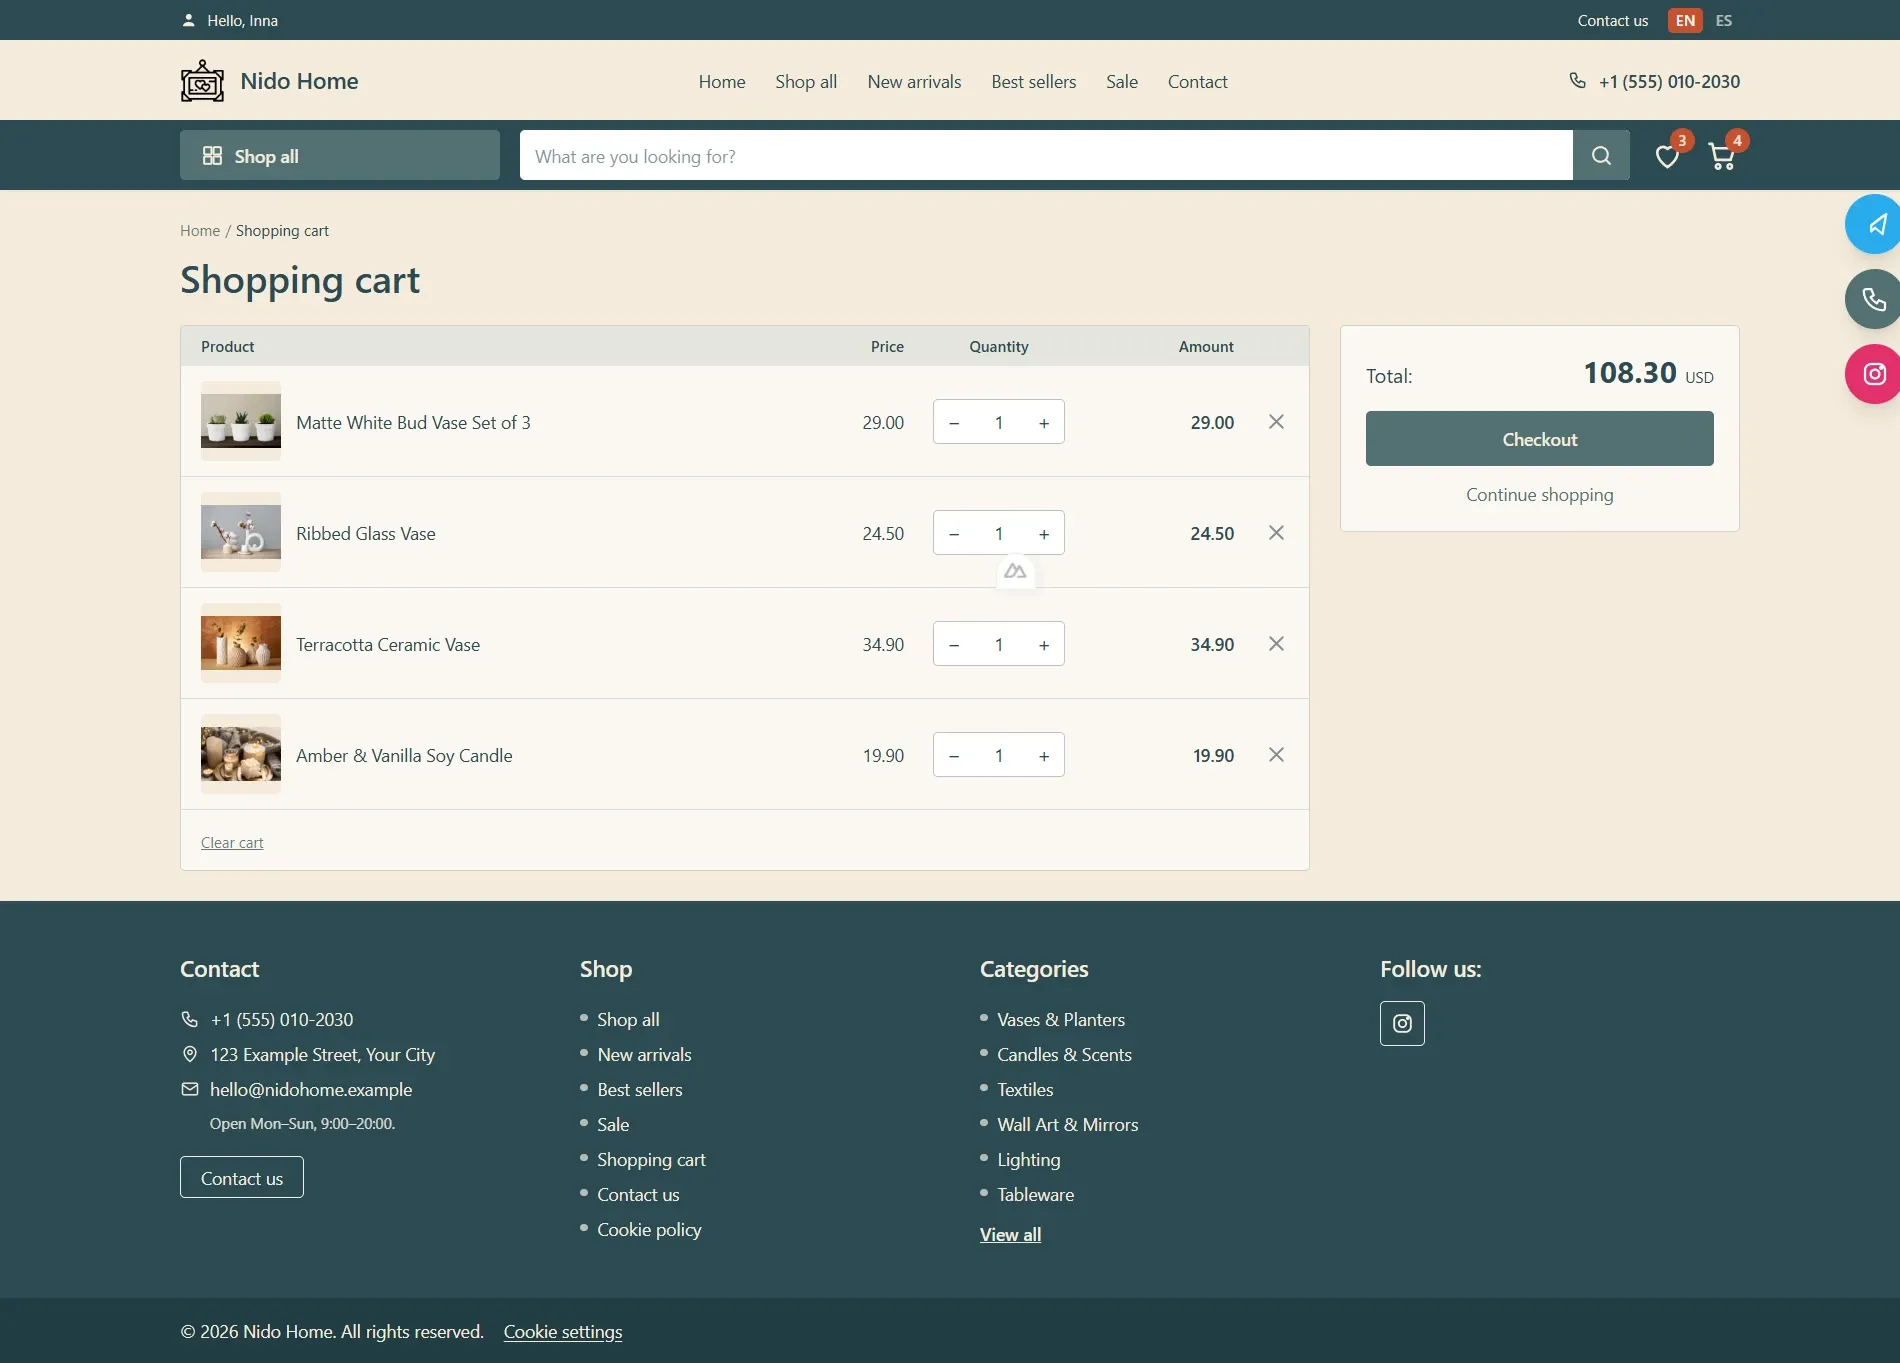Click the Home breadcrumb link
Screen dimensions: 1900x1363
point(200,230)
